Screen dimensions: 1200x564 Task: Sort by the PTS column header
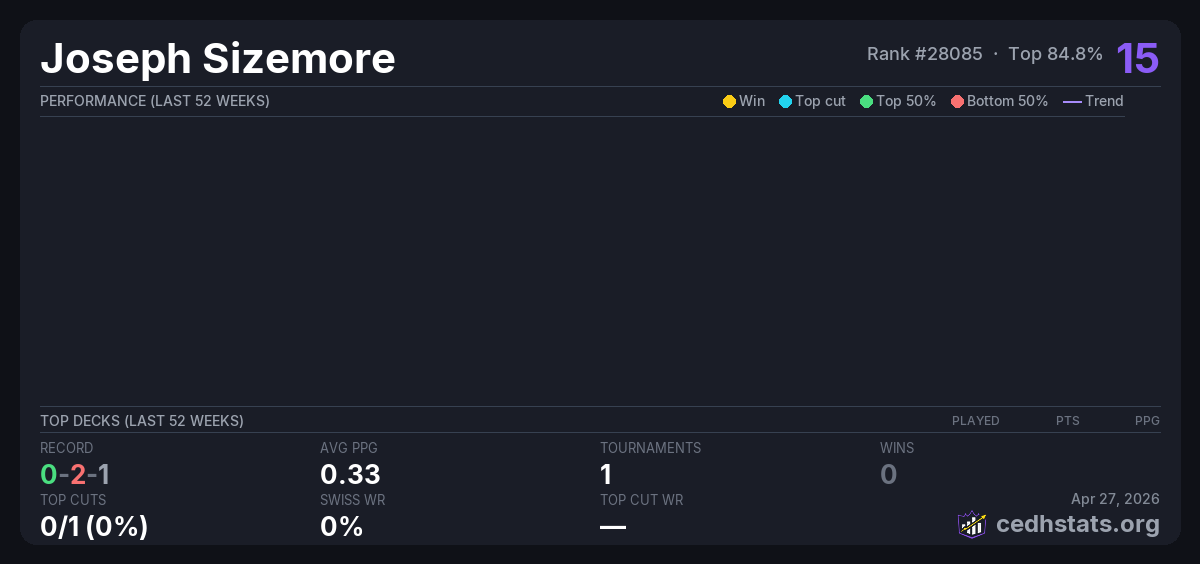pos(1067,421)
